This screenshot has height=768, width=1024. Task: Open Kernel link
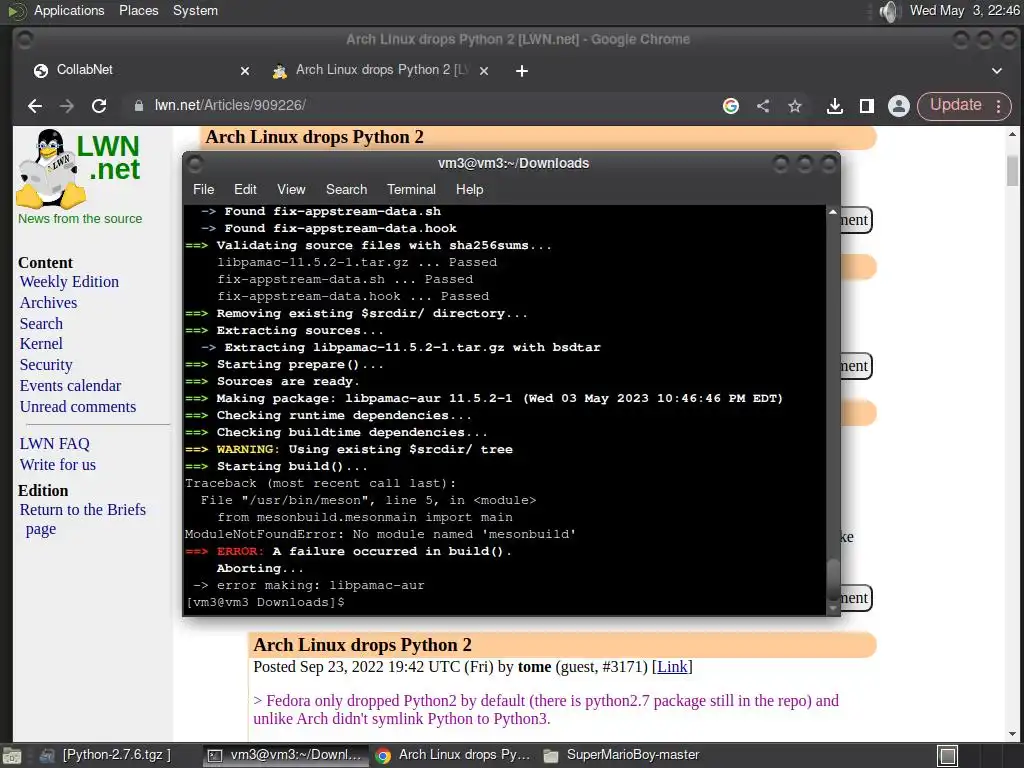click(41, 344)
